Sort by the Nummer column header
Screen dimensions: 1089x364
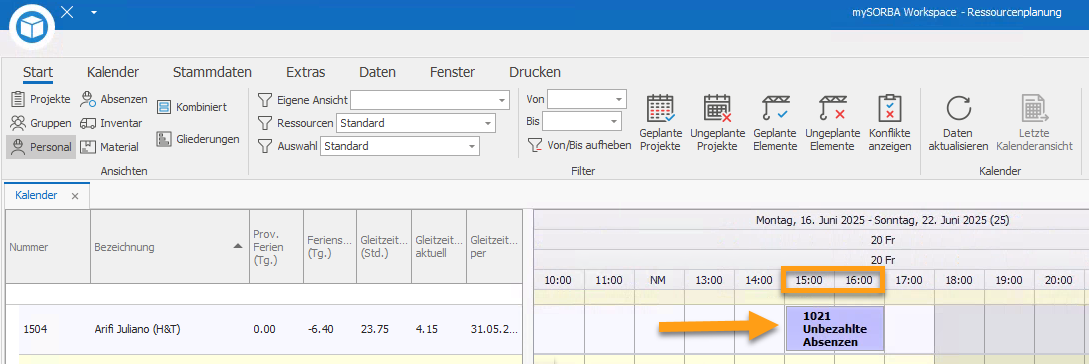tap(48, 247)
